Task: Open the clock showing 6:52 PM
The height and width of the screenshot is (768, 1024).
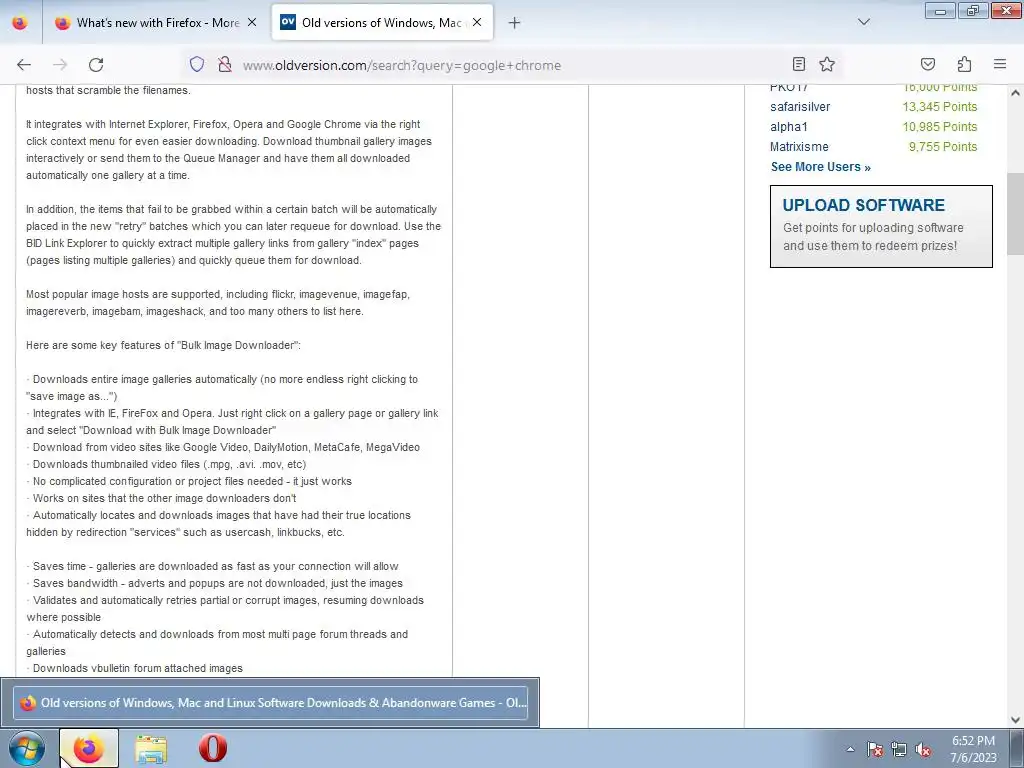Action: pyautogui.click(x=973, y=749)
